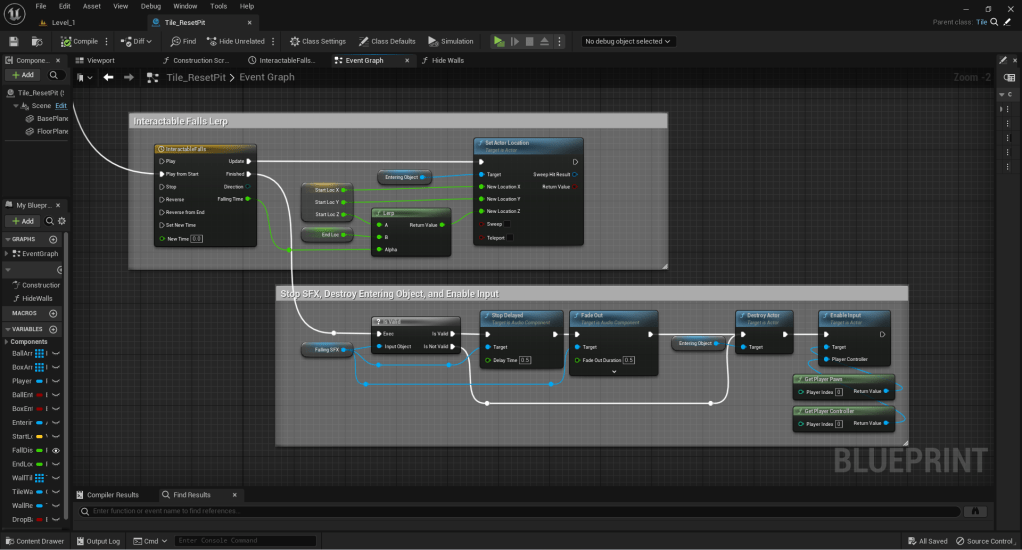Open Class Settings
1022x550 pixels.
(x=317, y=41)
